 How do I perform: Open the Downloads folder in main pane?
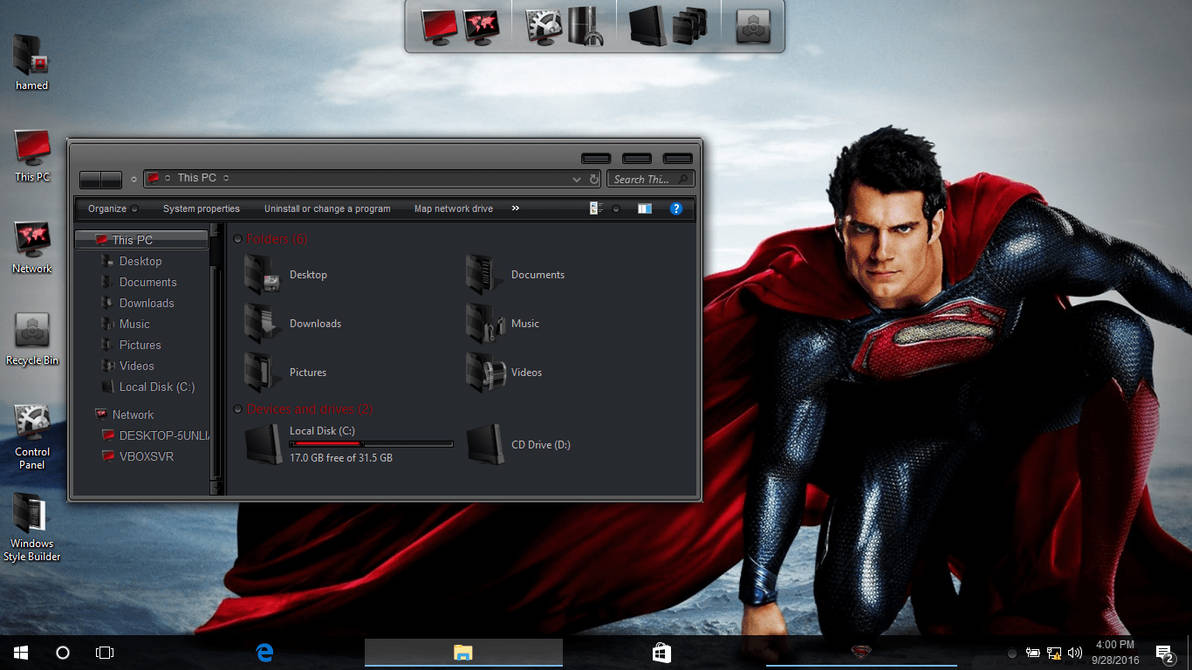click(262, 323)
